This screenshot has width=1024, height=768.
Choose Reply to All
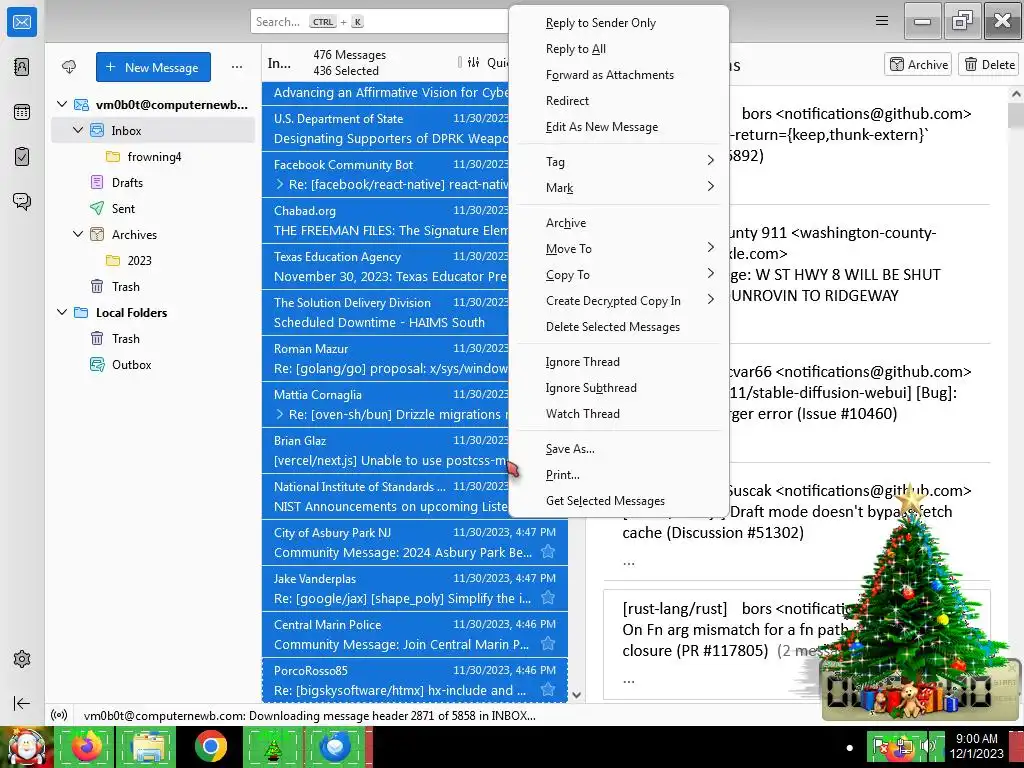click(618, 49)
